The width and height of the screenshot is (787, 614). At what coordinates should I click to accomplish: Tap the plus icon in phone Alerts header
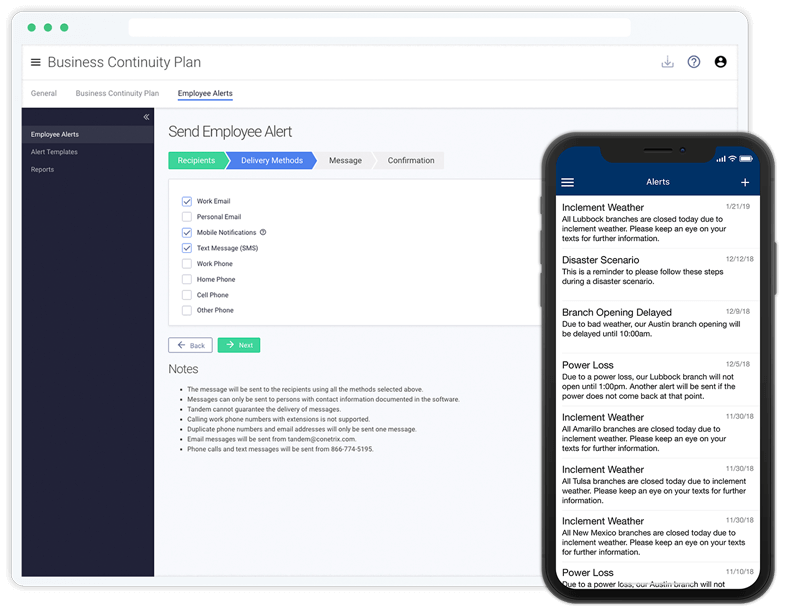(x=745, y=182)
